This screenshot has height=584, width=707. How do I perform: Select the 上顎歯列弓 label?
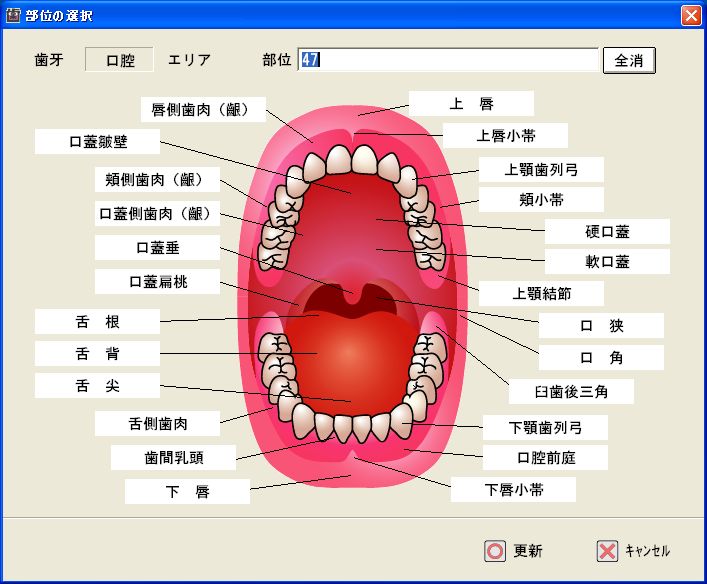point(541,170)
